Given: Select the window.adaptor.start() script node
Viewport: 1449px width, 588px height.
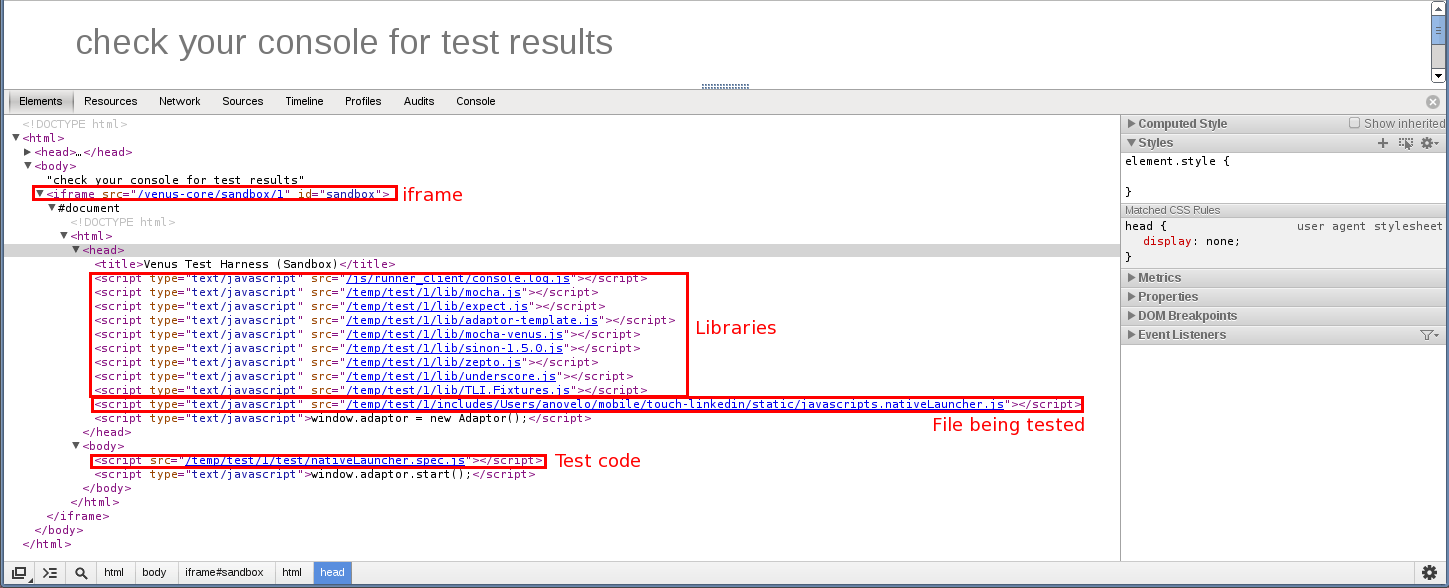Looking at the screenshot, I should tap(315, 474).
